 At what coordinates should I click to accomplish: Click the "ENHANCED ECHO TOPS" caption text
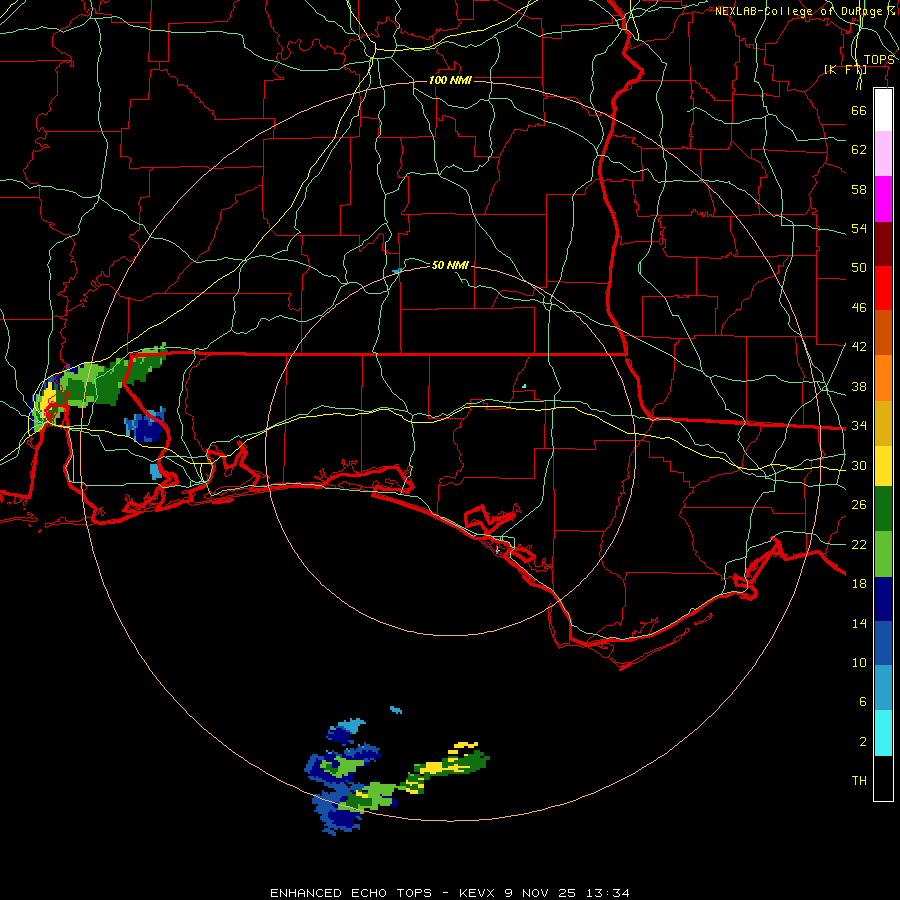coord(351,893)
